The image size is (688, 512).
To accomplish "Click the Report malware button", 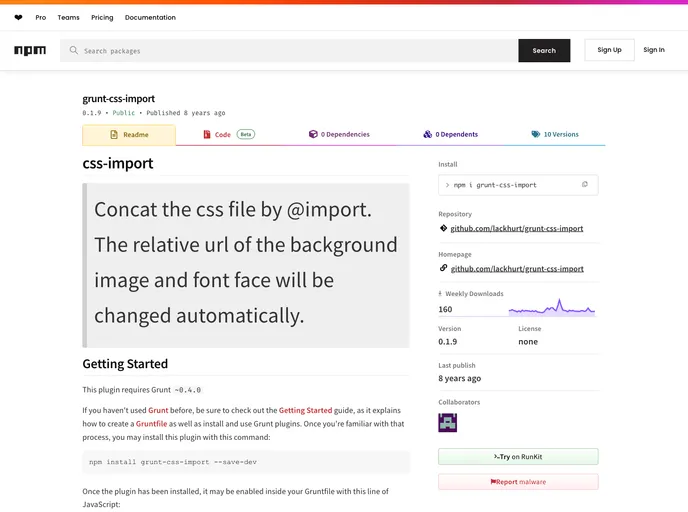I will click(518, 482).
